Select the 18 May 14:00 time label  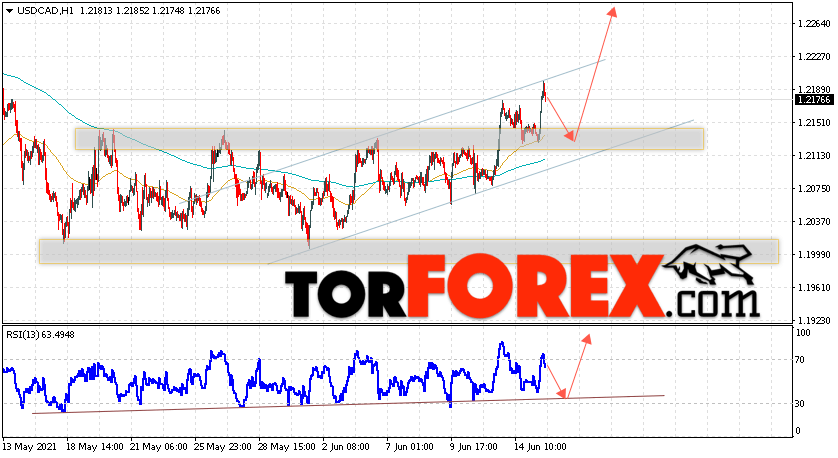coord(95,447)
